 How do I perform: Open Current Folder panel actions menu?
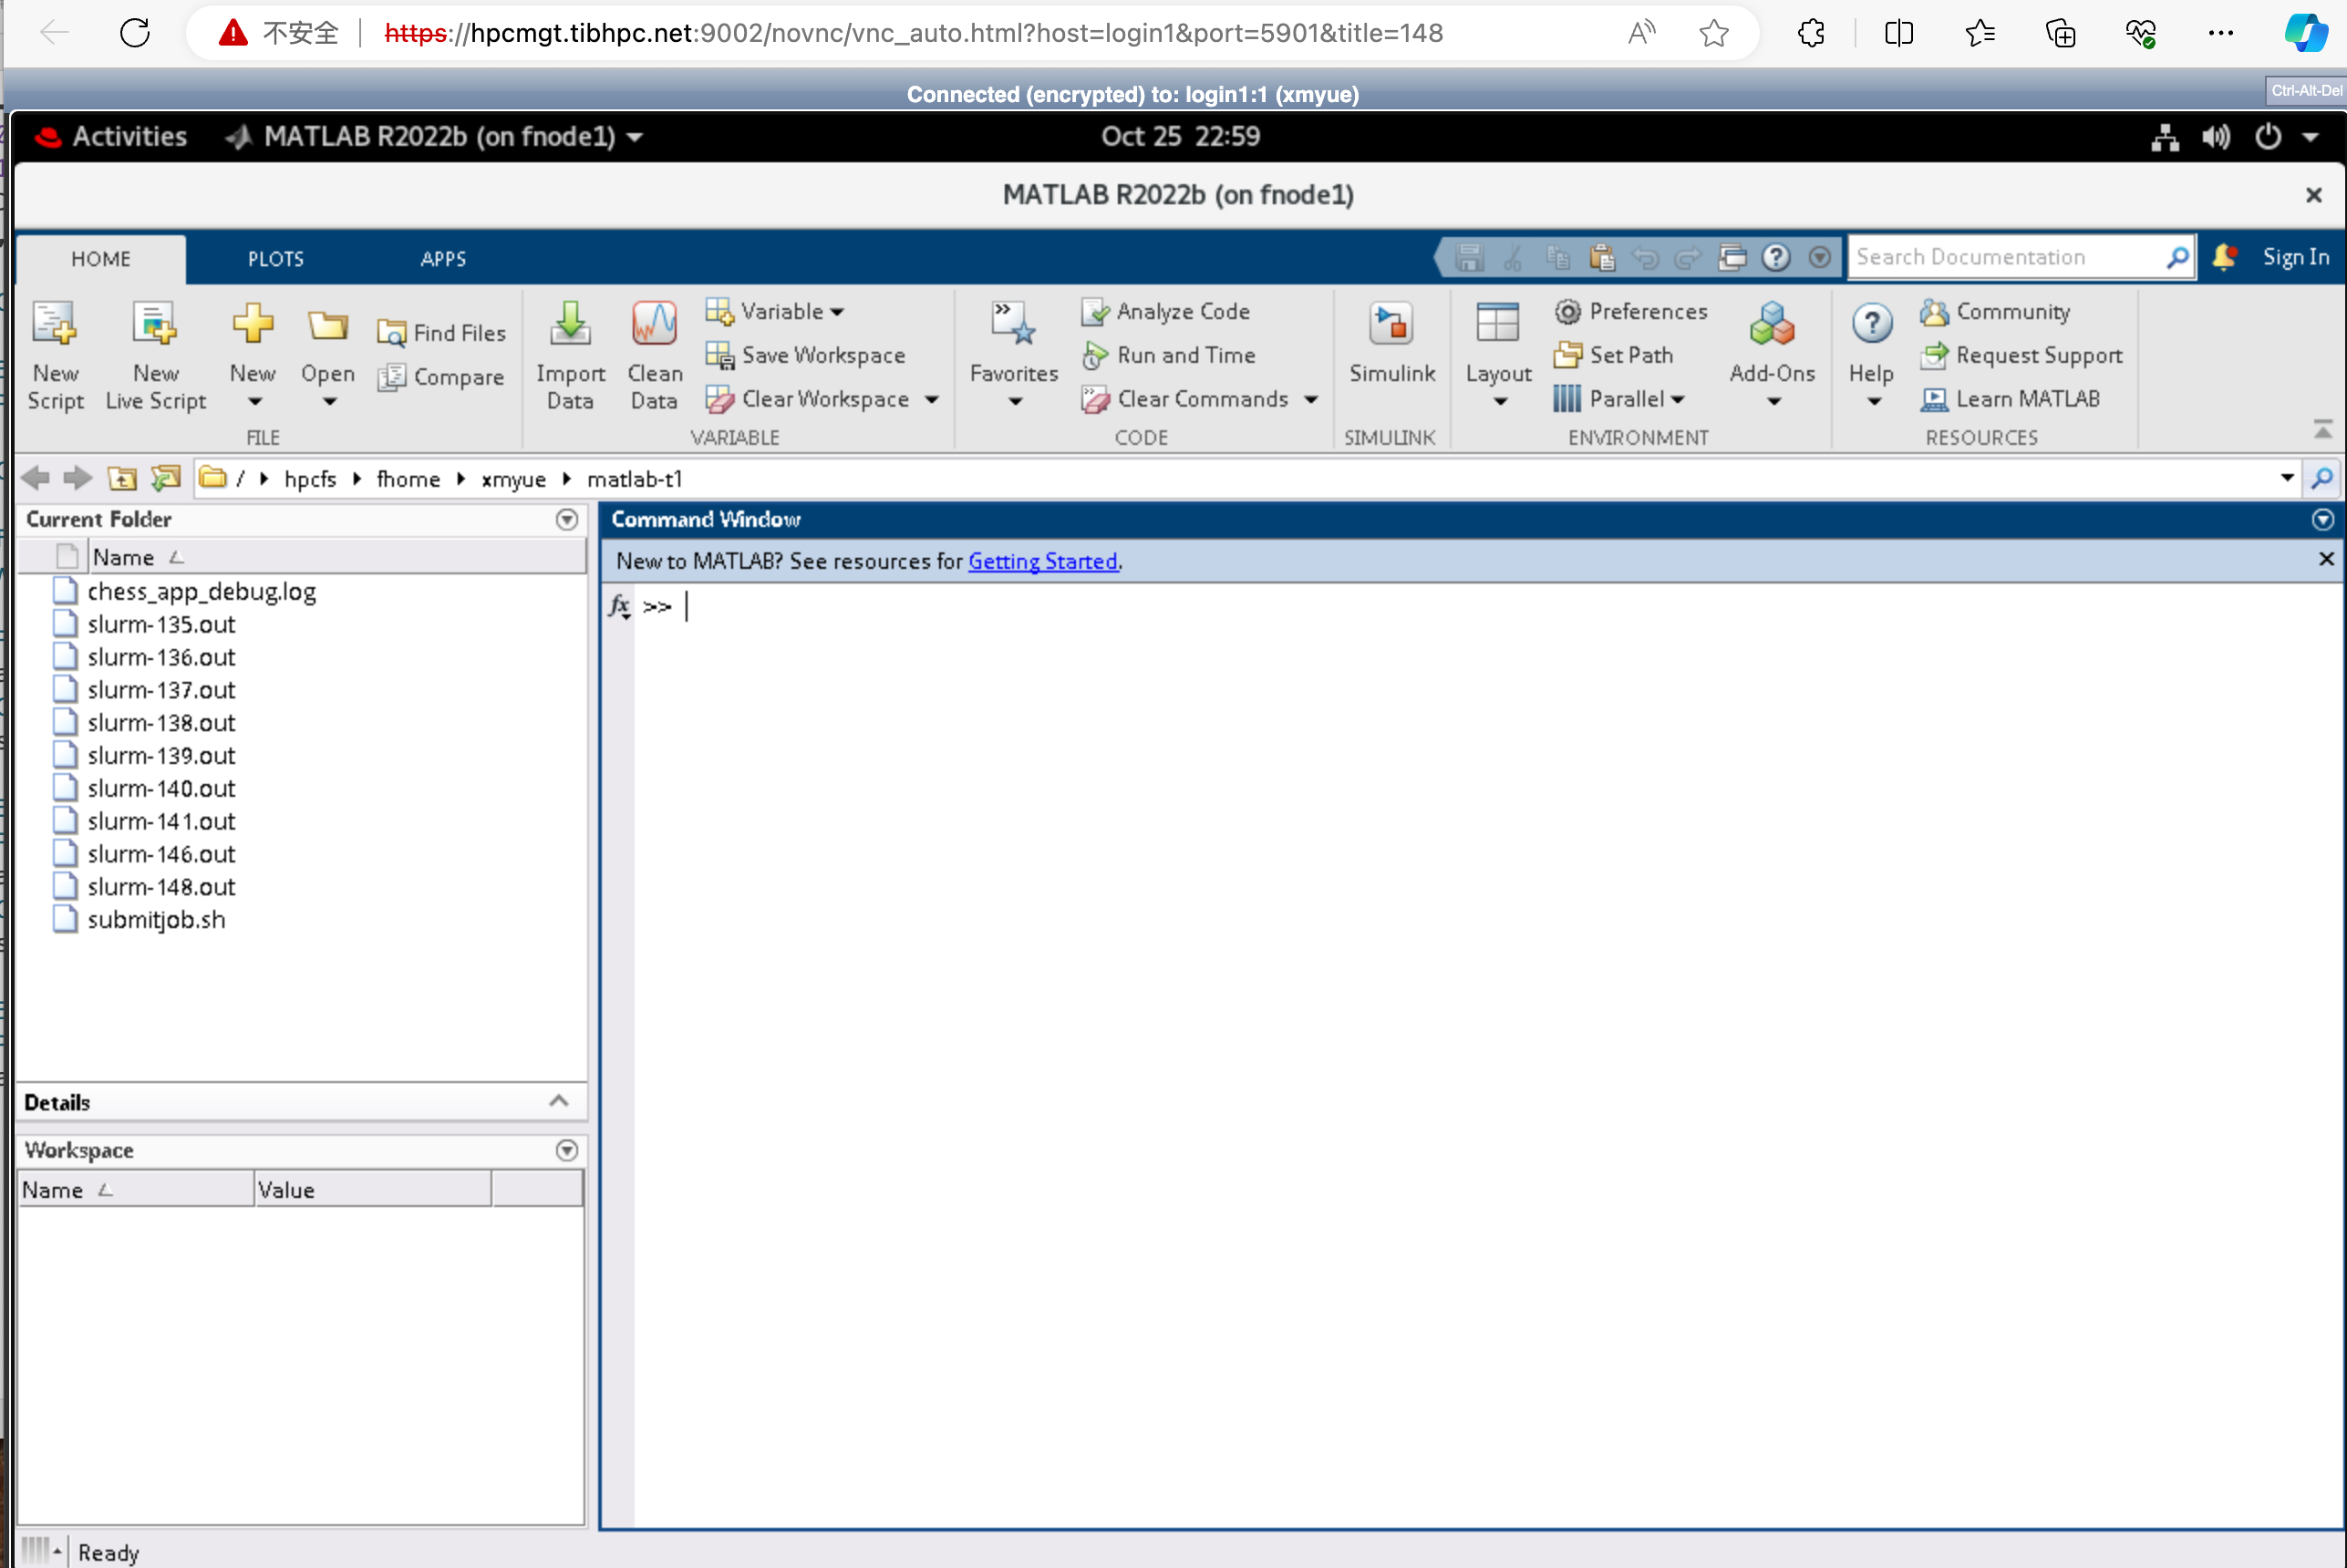click(567, 519)
